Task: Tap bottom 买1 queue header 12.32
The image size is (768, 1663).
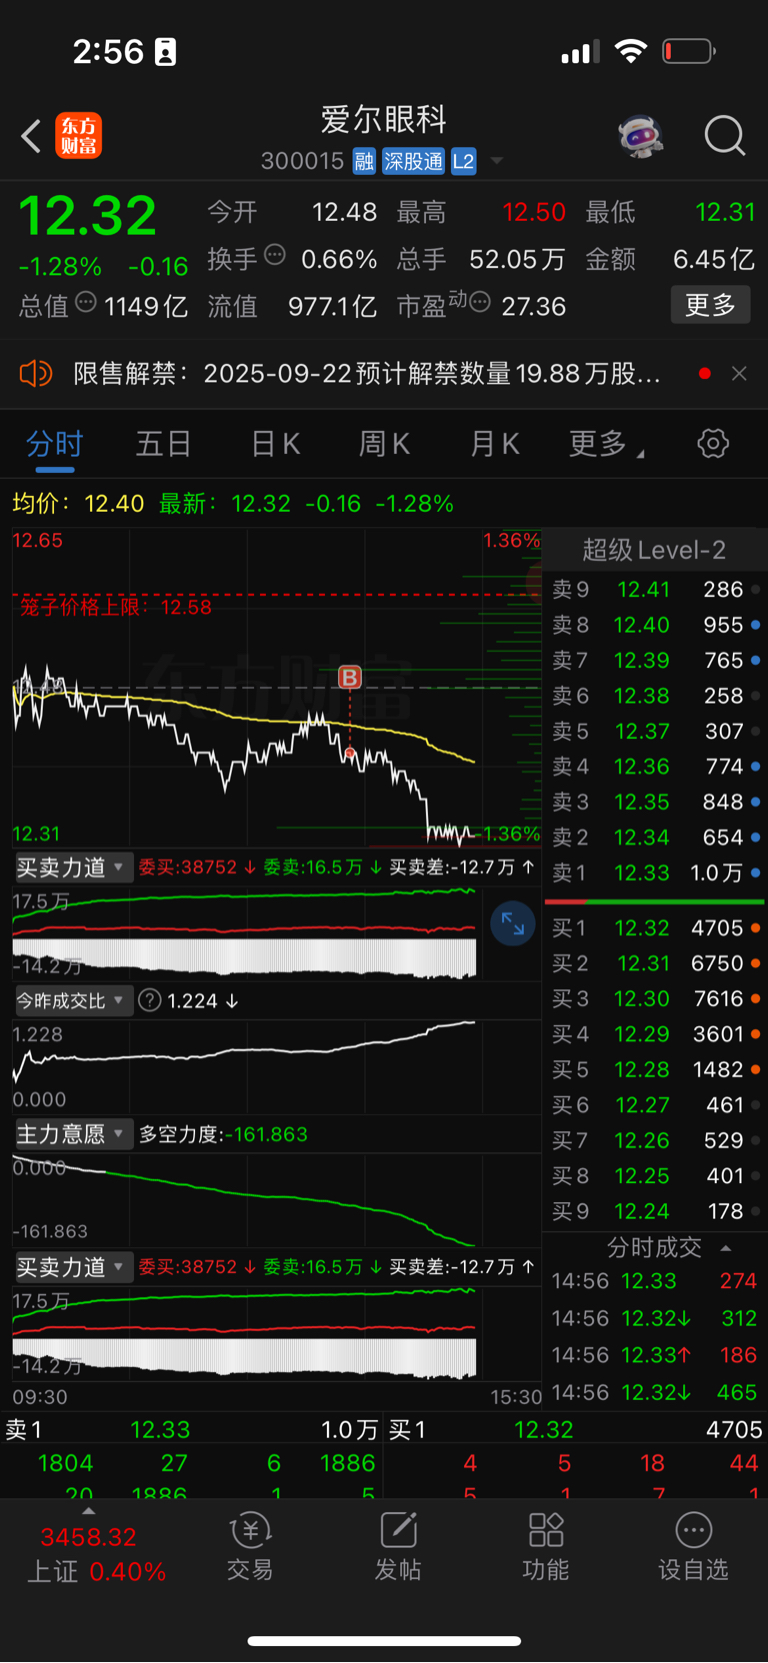Action: pos(576,1430)
